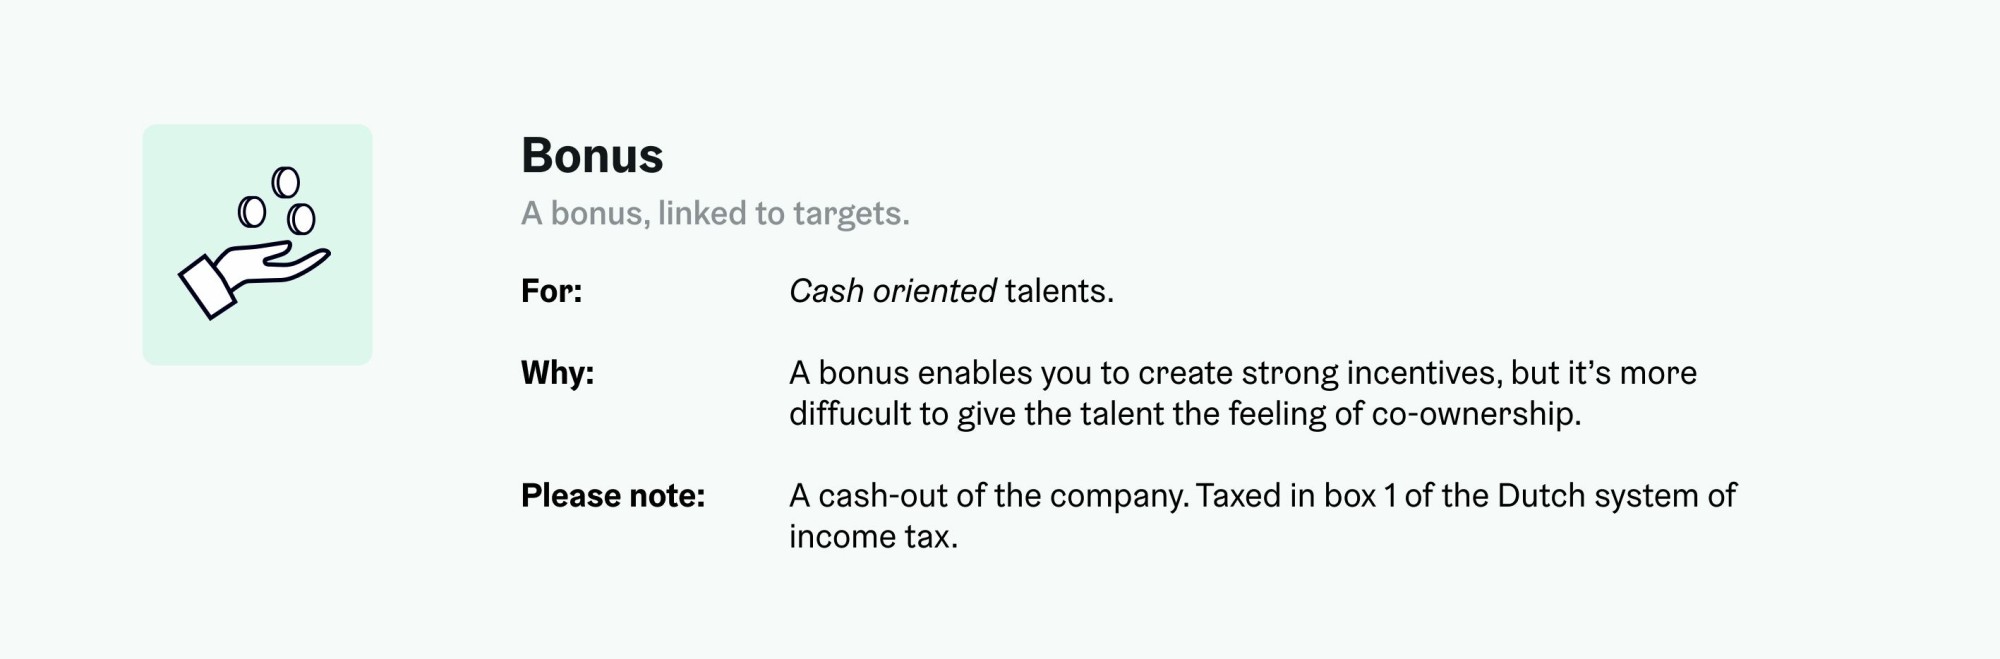This screenshot has height=659, width=2000.
Task: Click the "For:" label
Action: click(551, 291)
